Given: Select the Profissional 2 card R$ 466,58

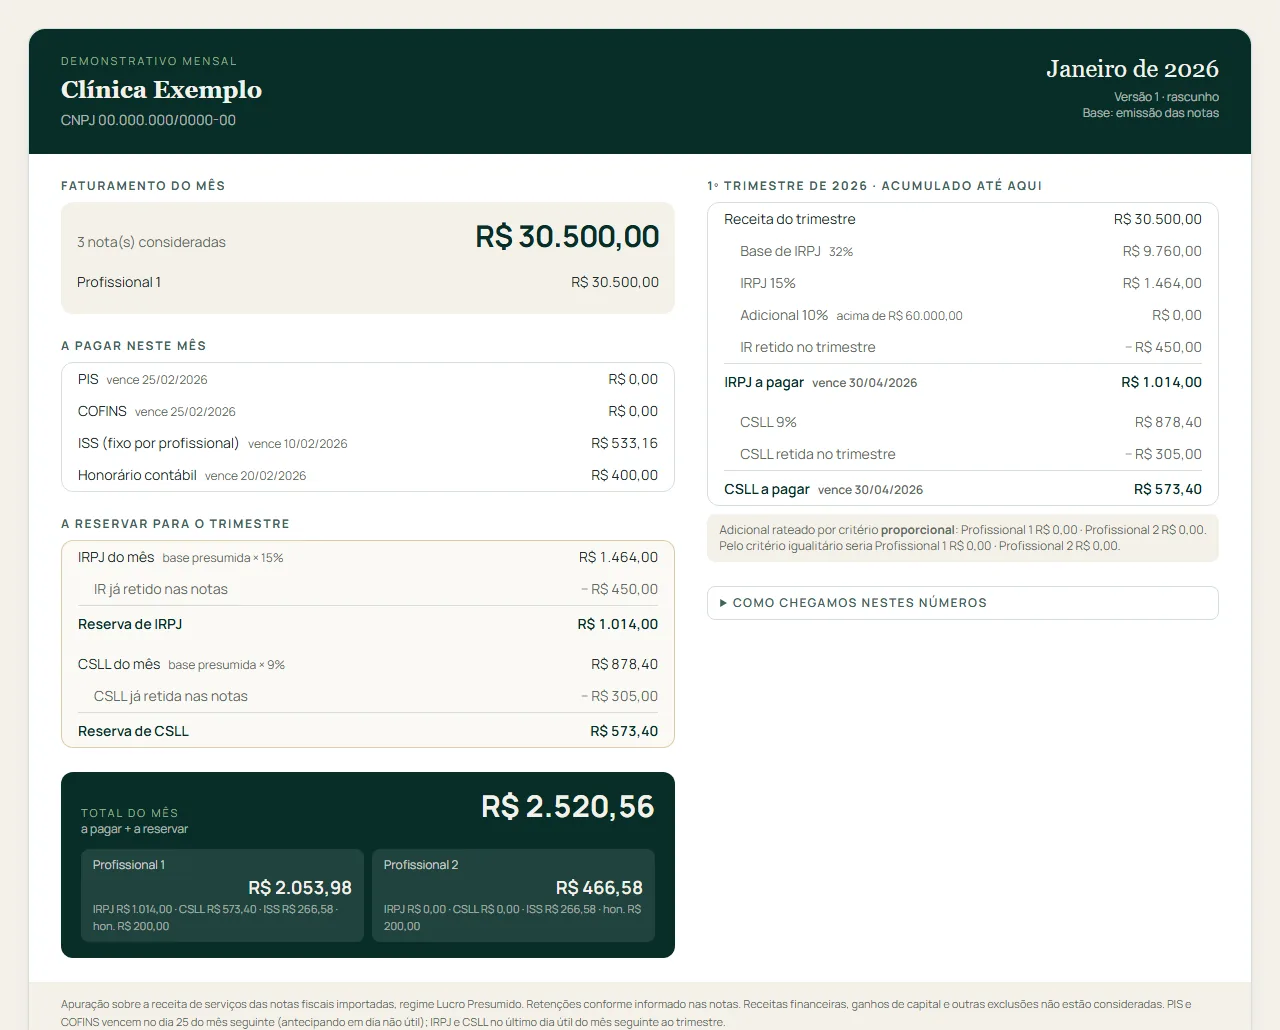Looking at the screenshot, I should (513, 896).
